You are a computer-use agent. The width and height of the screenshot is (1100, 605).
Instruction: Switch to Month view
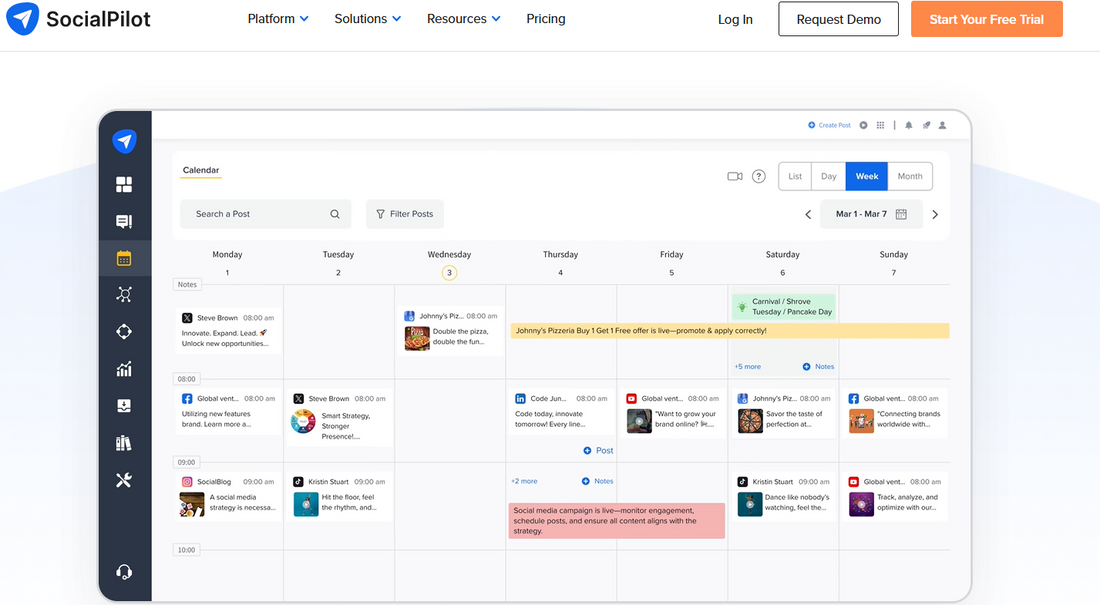(x=910, y=176)
